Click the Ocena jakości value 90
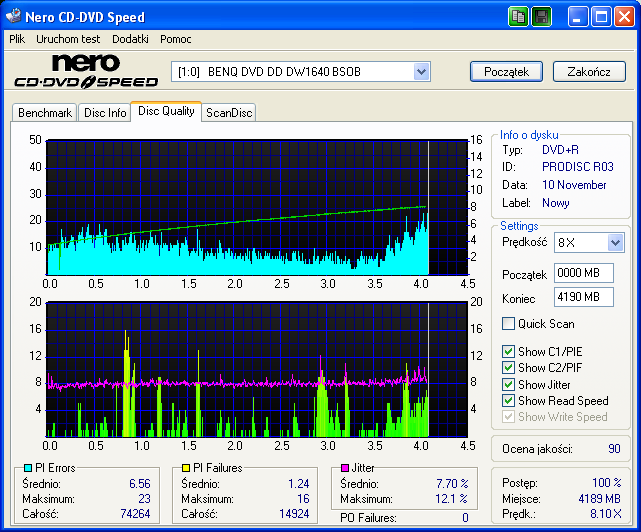 [614, 449]
